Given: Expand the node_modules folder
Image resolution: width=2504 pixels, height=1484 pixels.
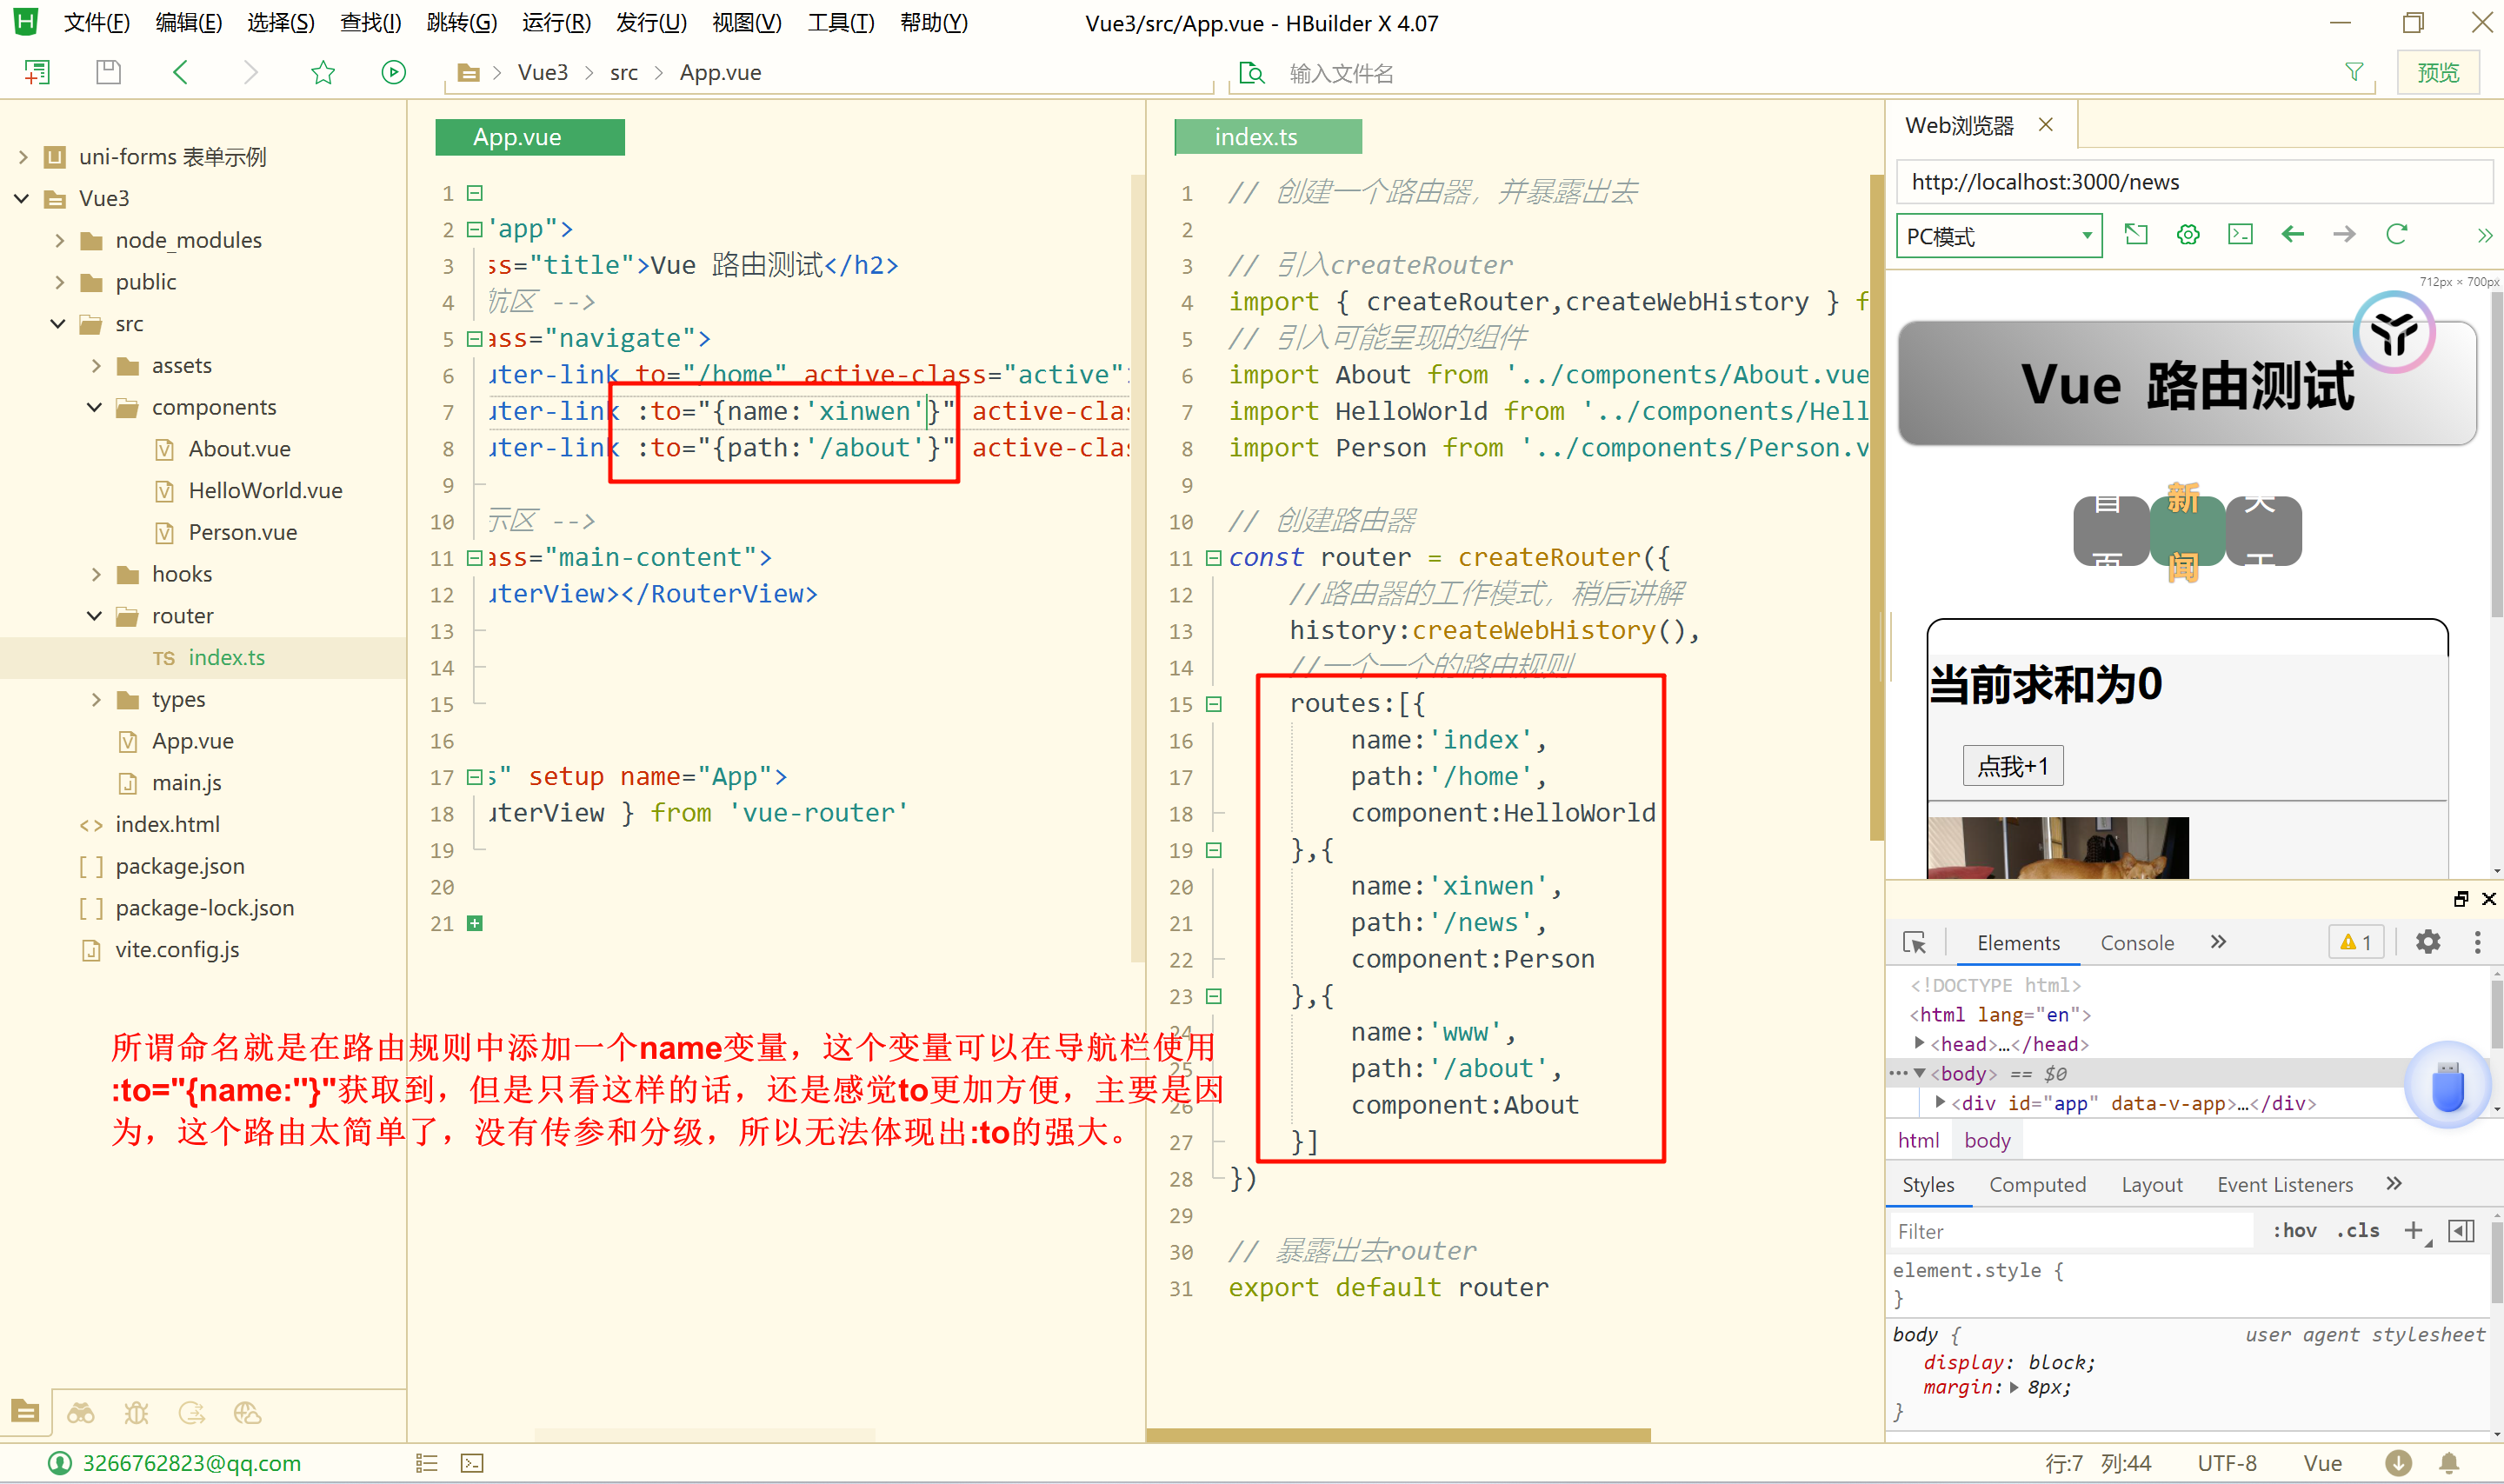Looking at the screenshot, I should click(60, 240).
